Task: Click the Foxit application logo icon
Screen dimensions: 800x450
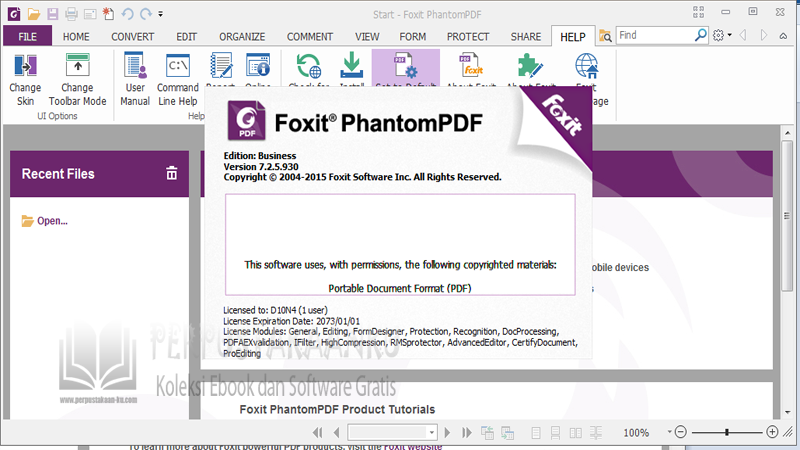Action: click(14, 14)
